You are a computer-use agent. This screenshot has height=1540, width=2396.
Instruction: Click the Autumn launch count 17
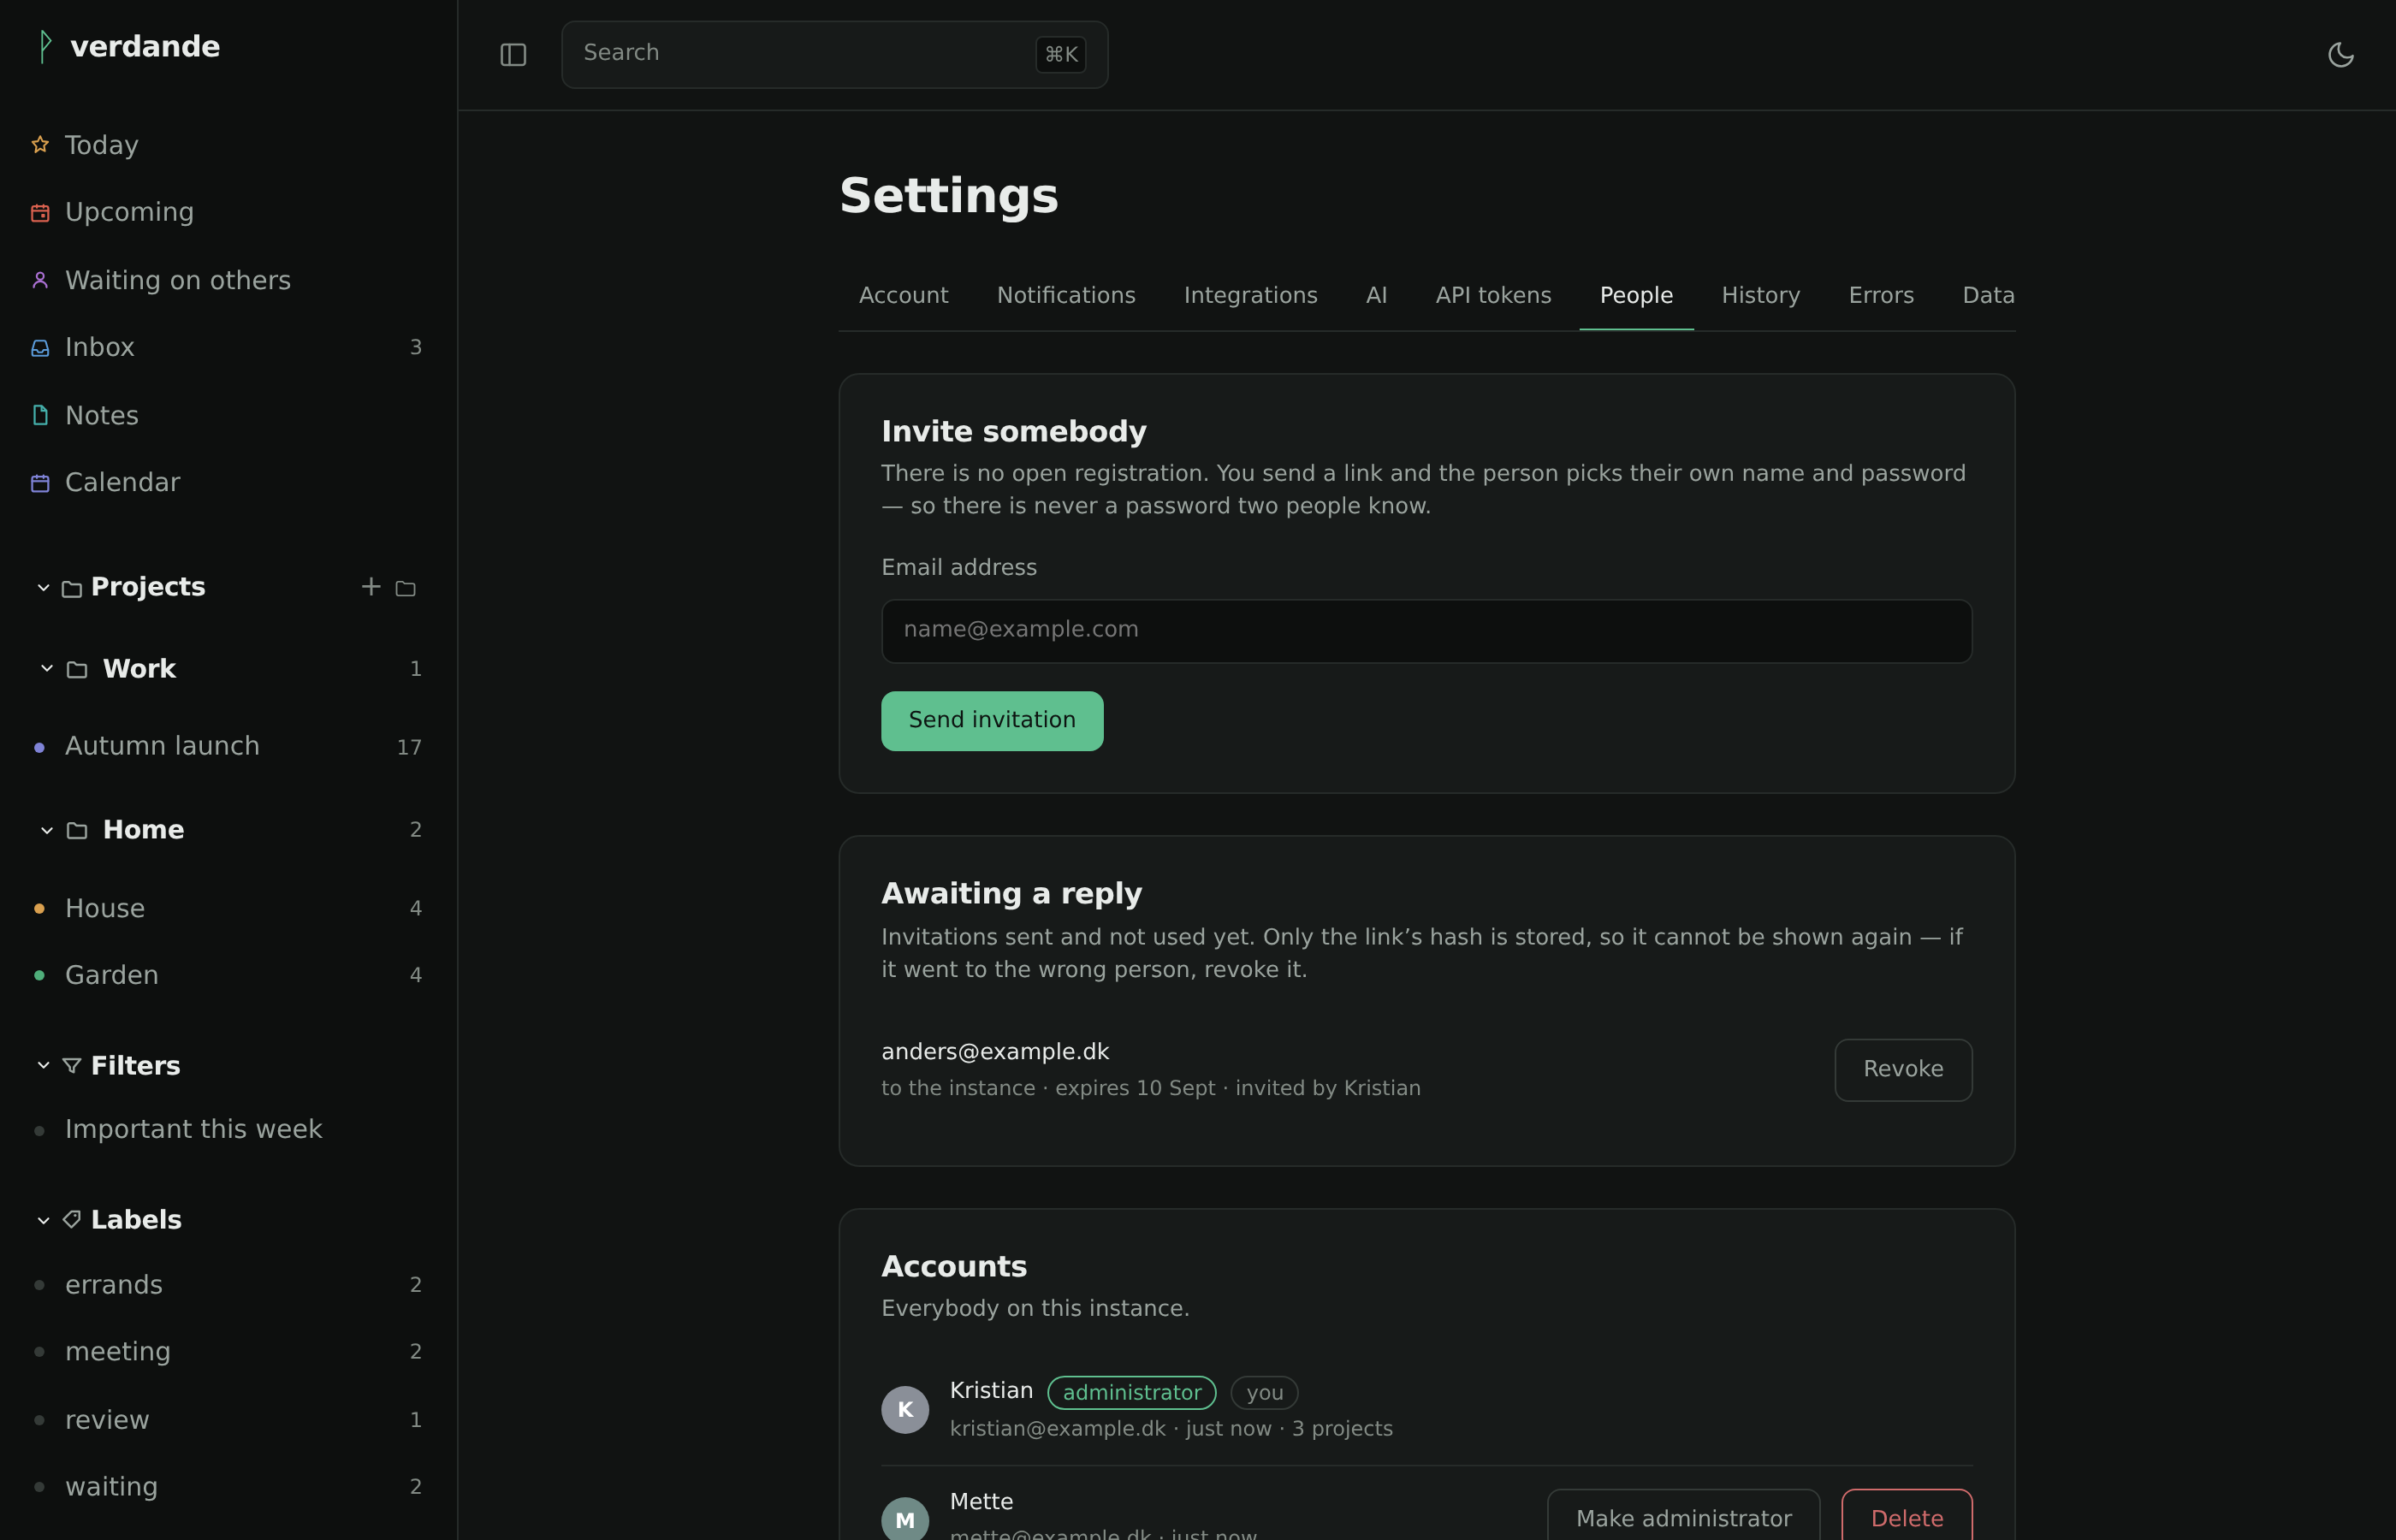point(409,748)
